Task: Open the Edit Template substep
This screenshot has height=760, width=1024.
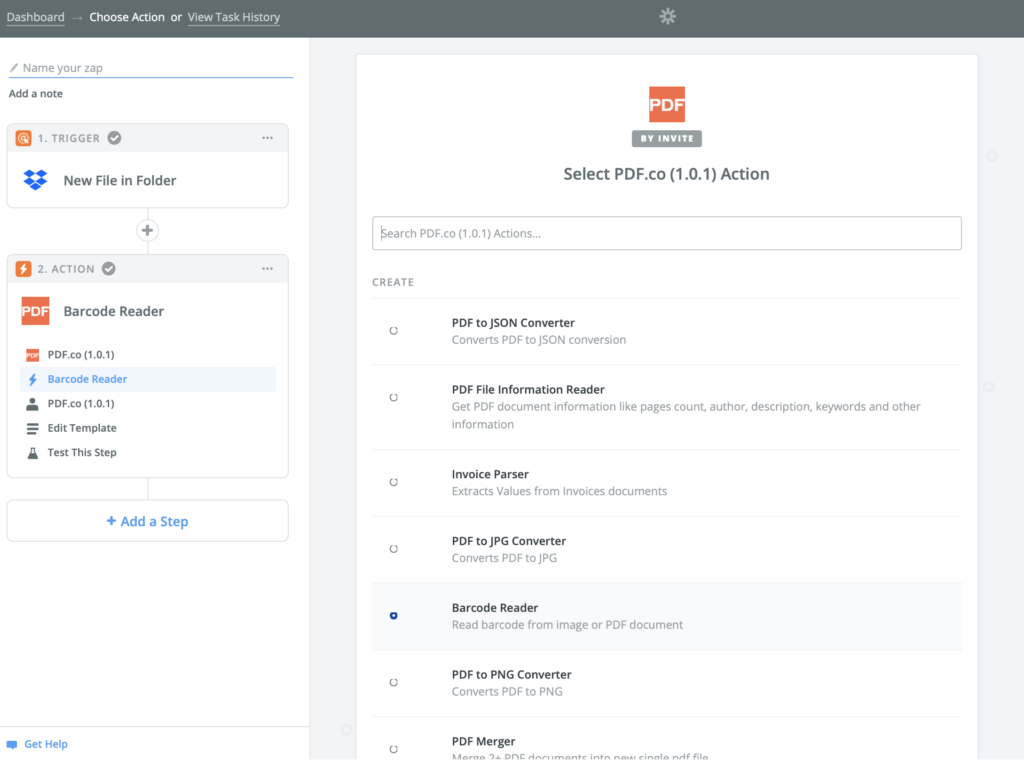Action: tap(148, 428)
